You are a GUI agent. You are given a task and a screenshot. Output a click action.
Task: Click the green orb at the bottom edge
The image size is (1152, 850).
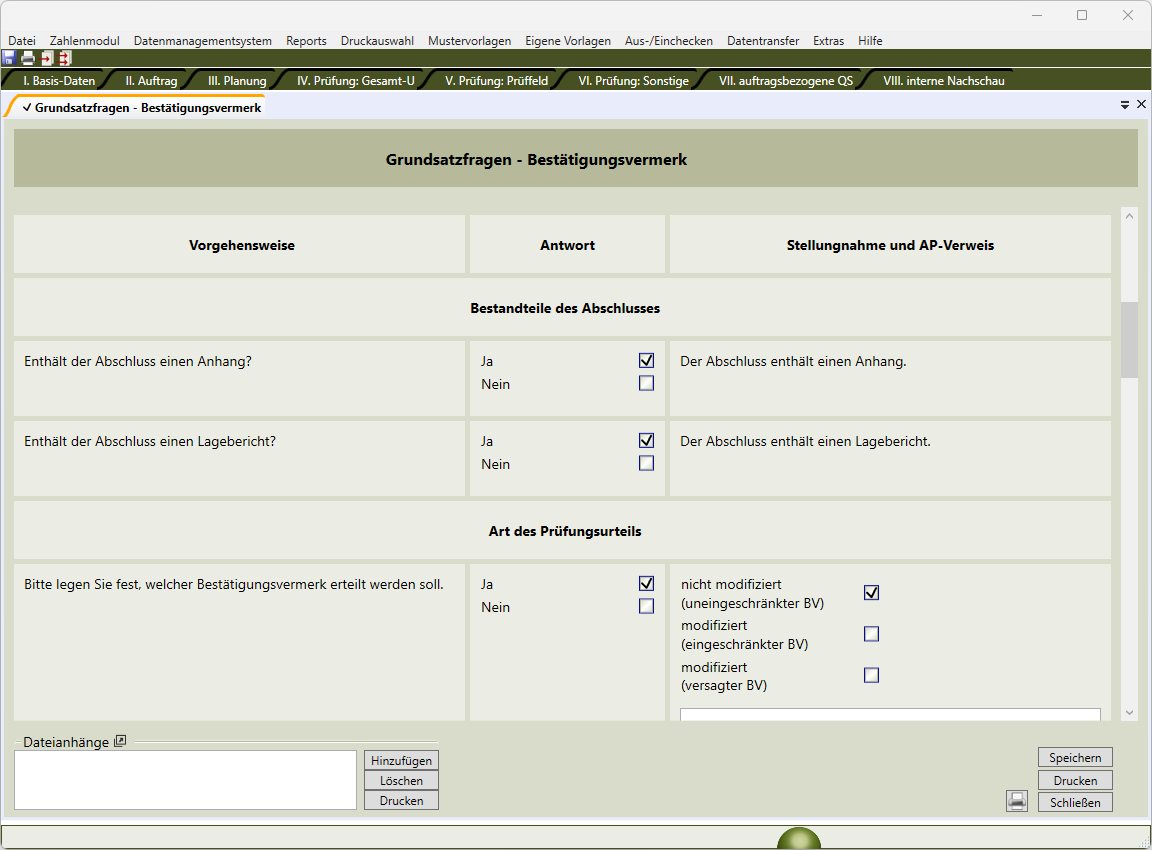tap(798, 839)
